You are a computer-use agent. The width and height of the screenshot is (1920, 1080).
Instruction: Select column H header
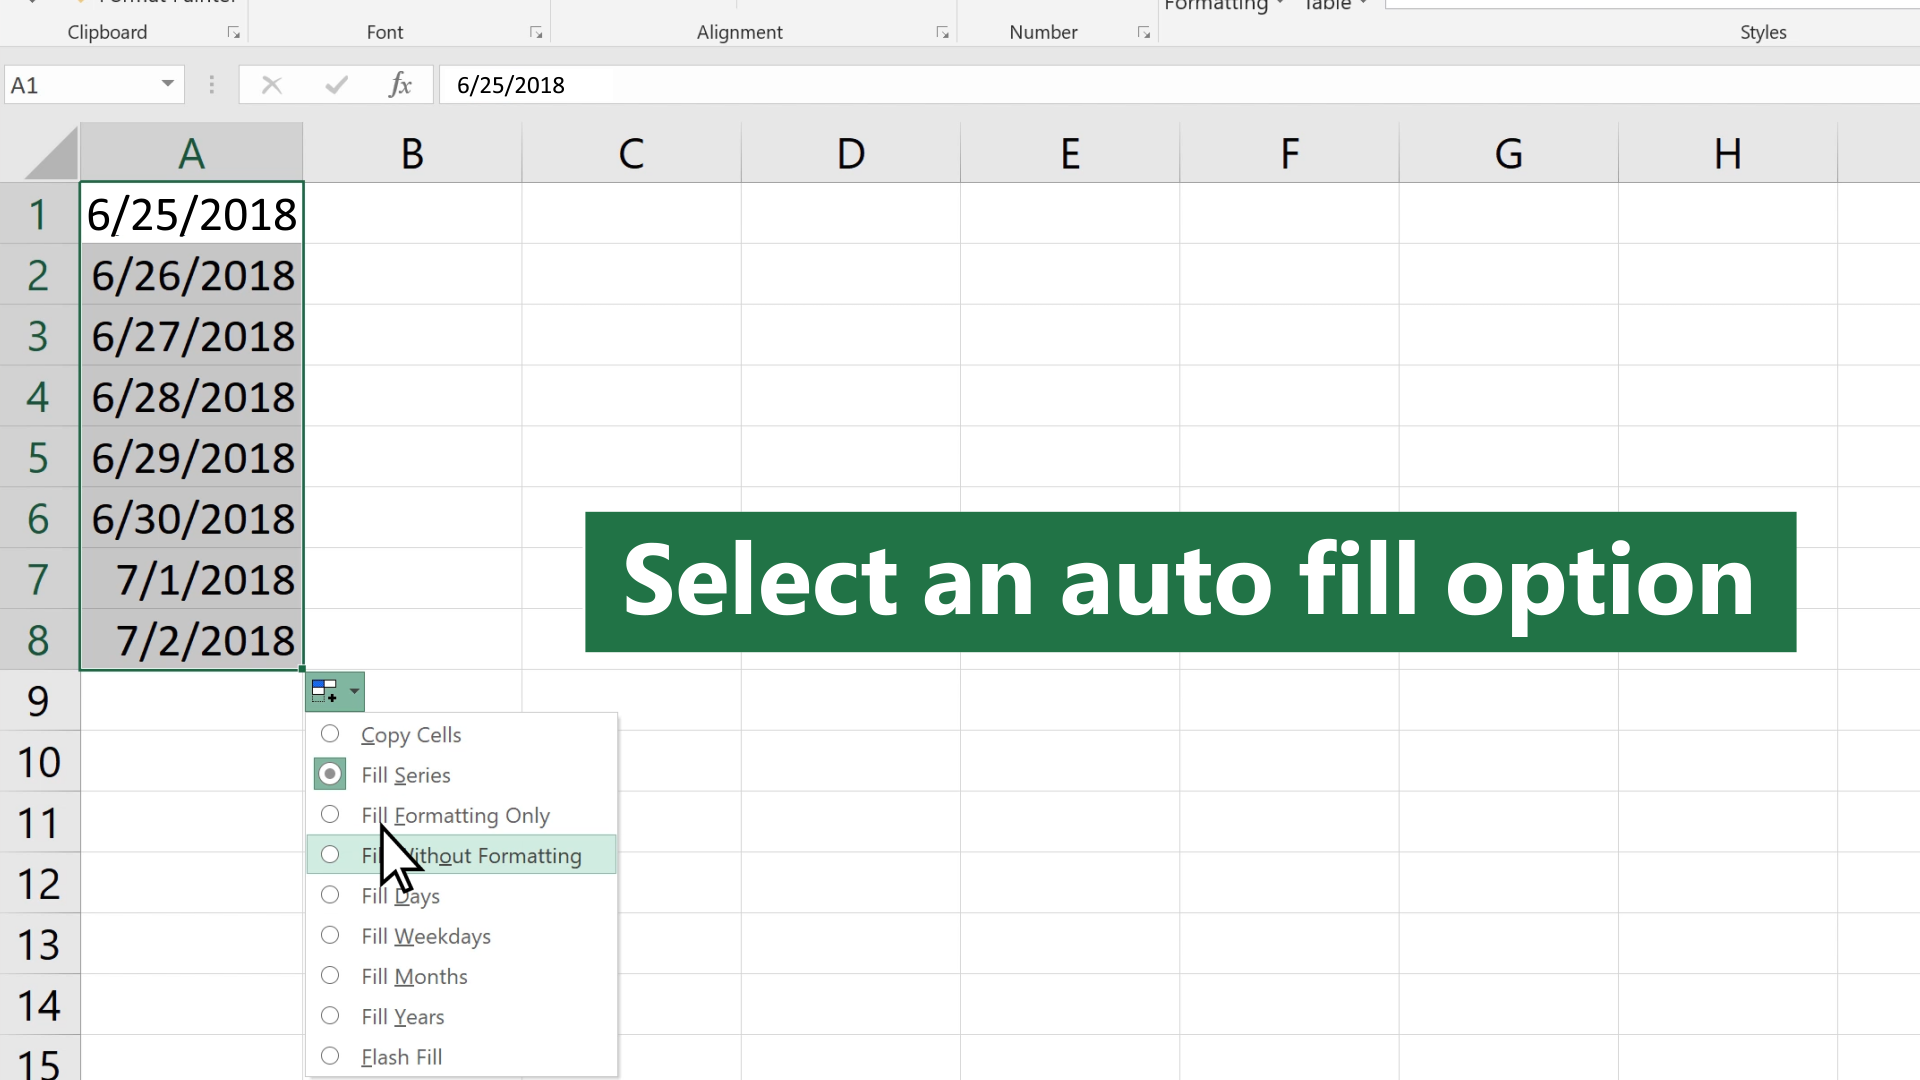(x=1728, y=153)
